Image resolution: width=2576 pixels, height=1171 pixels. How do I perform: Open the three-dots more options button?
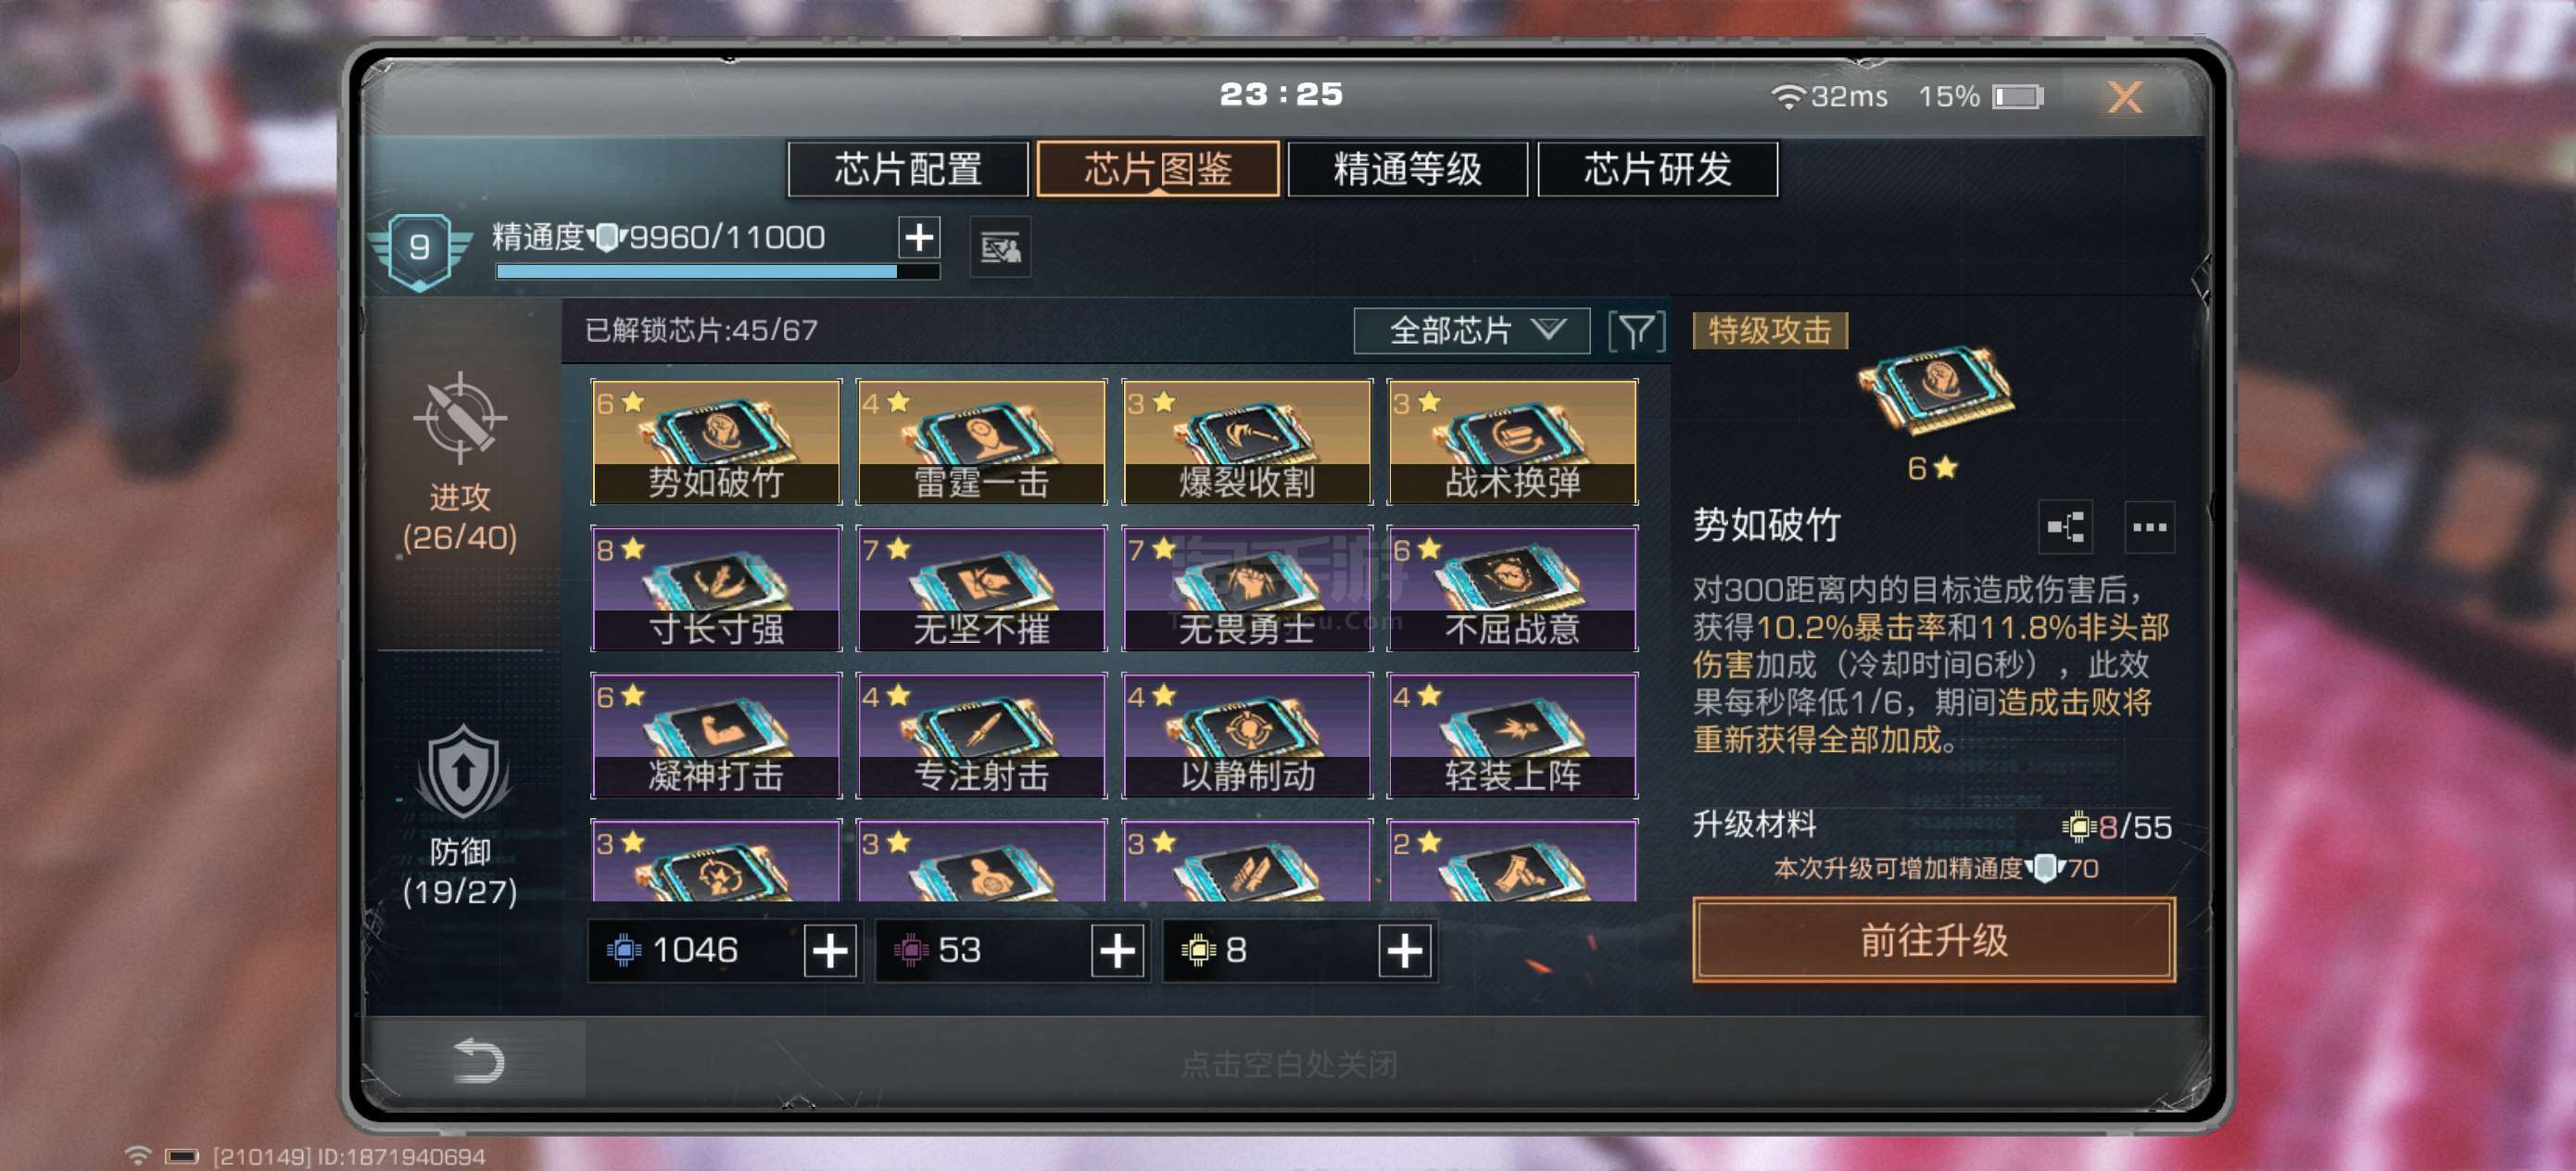point(2148,526)
